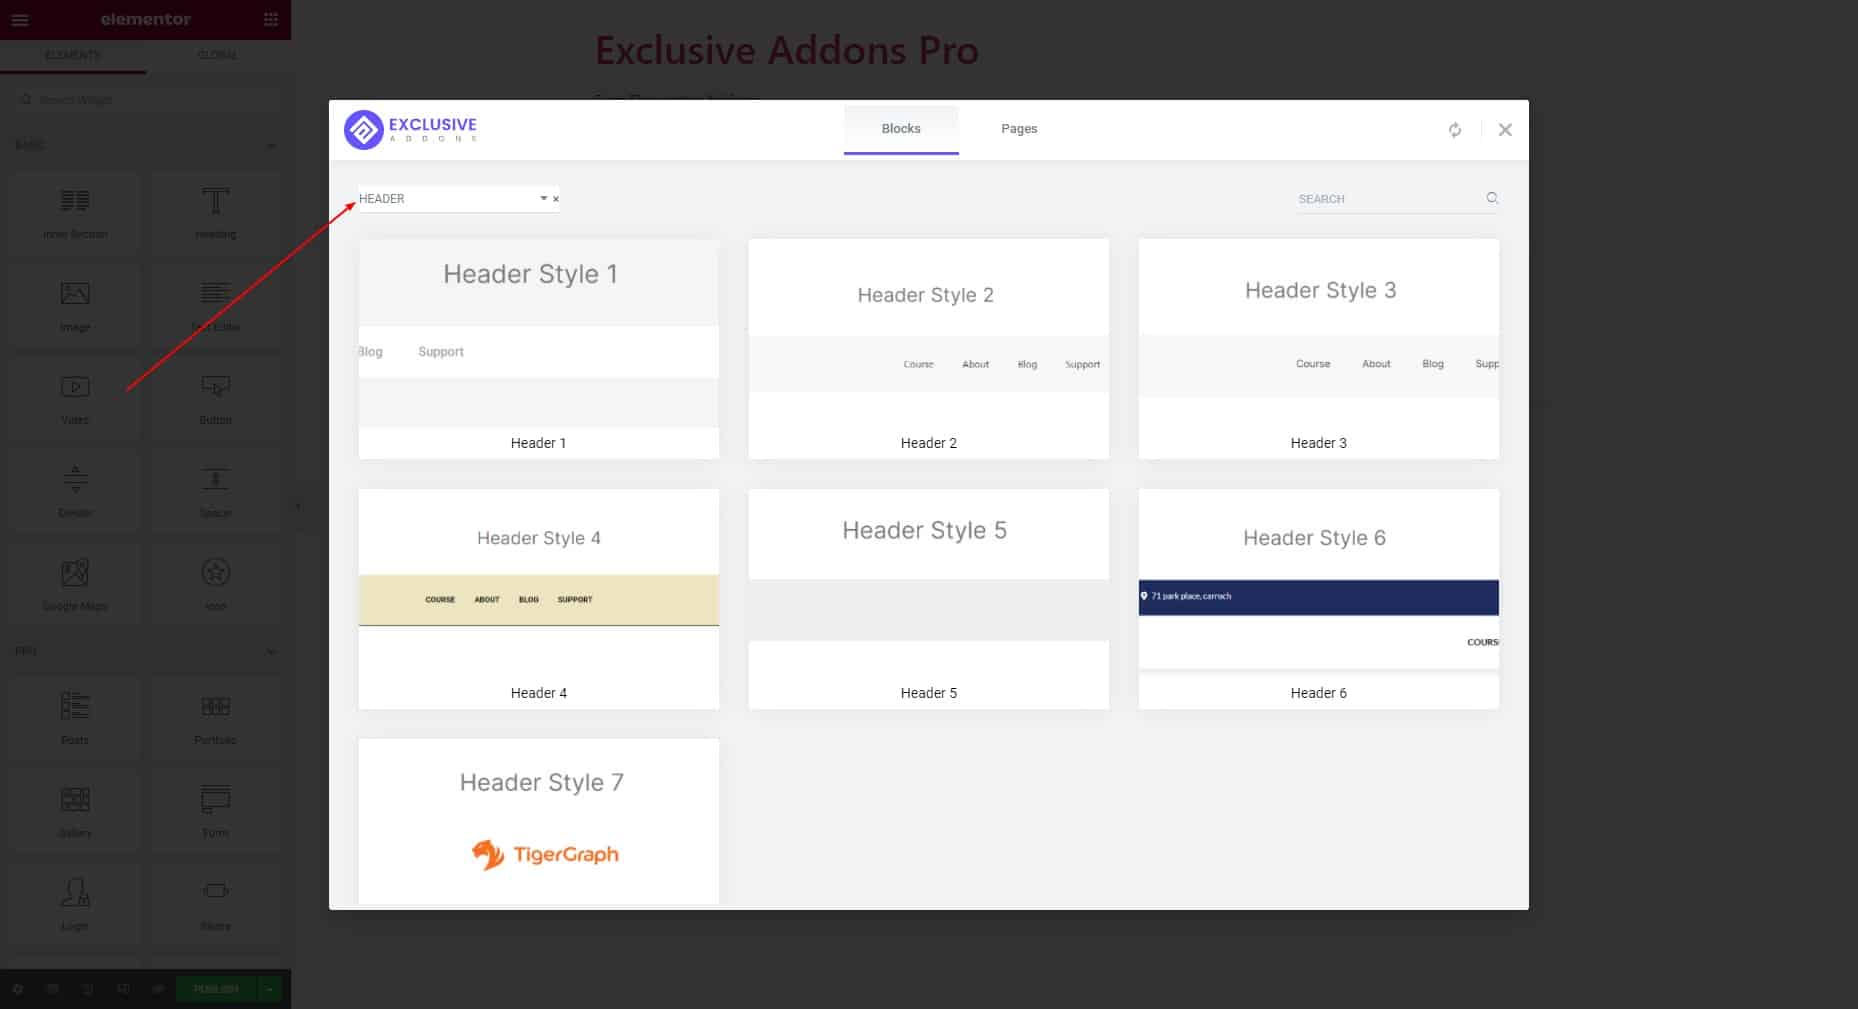Select the Header Style 2 template thumbnail
The height and width of the screenshot is (1009, 1858).
pos(929,333)
